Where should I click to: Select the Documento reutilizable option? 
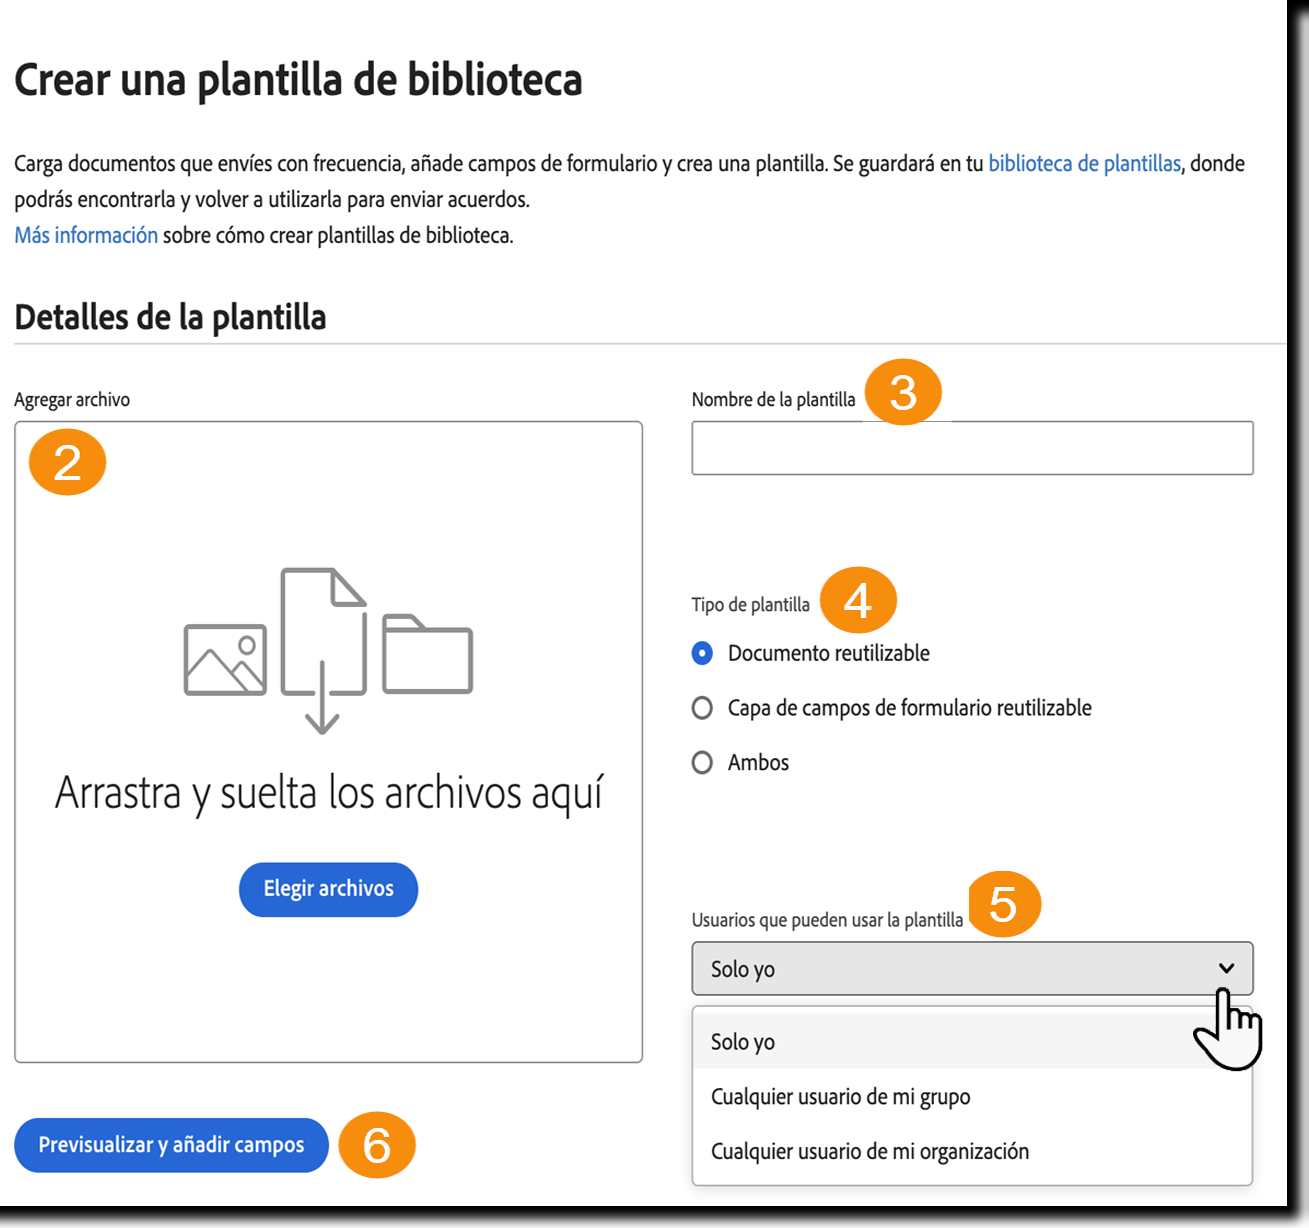click(x=700, y=653)
